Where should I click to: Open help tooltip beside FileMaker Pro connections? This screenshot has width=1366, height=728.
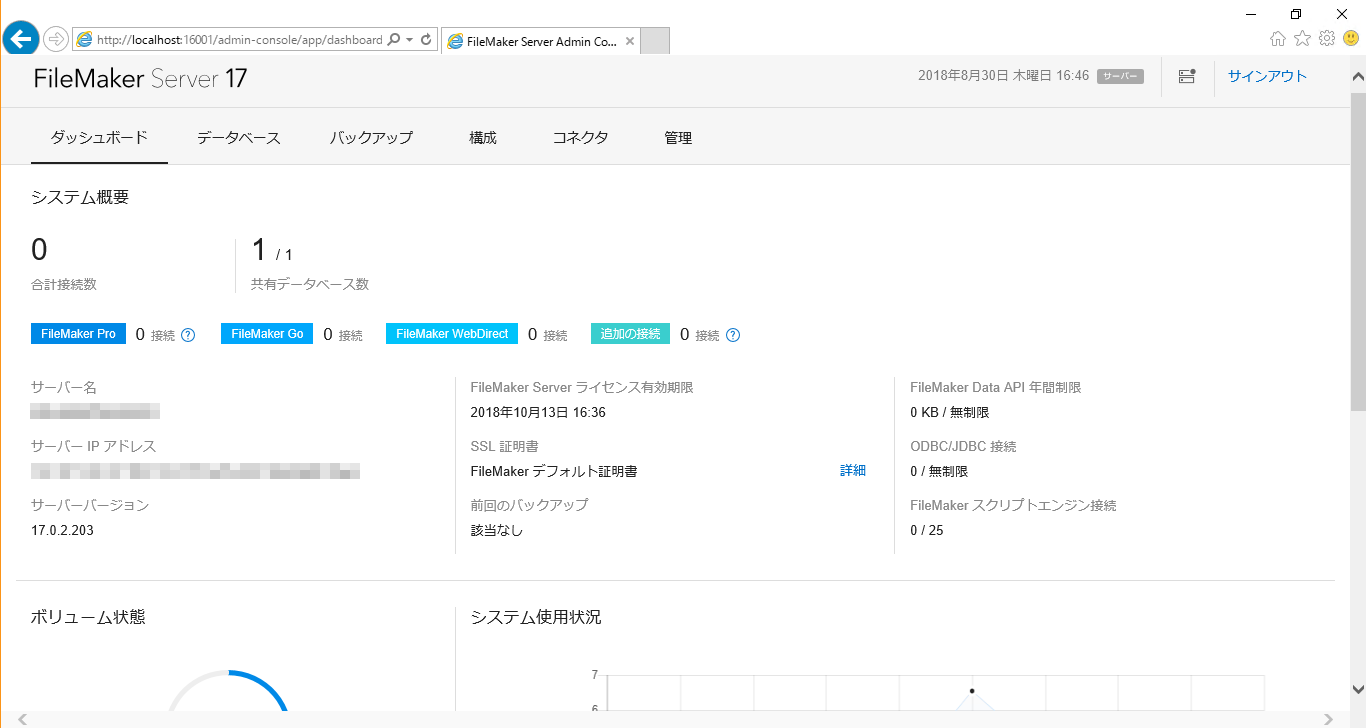pyautogui.click(x=187, y=334)
